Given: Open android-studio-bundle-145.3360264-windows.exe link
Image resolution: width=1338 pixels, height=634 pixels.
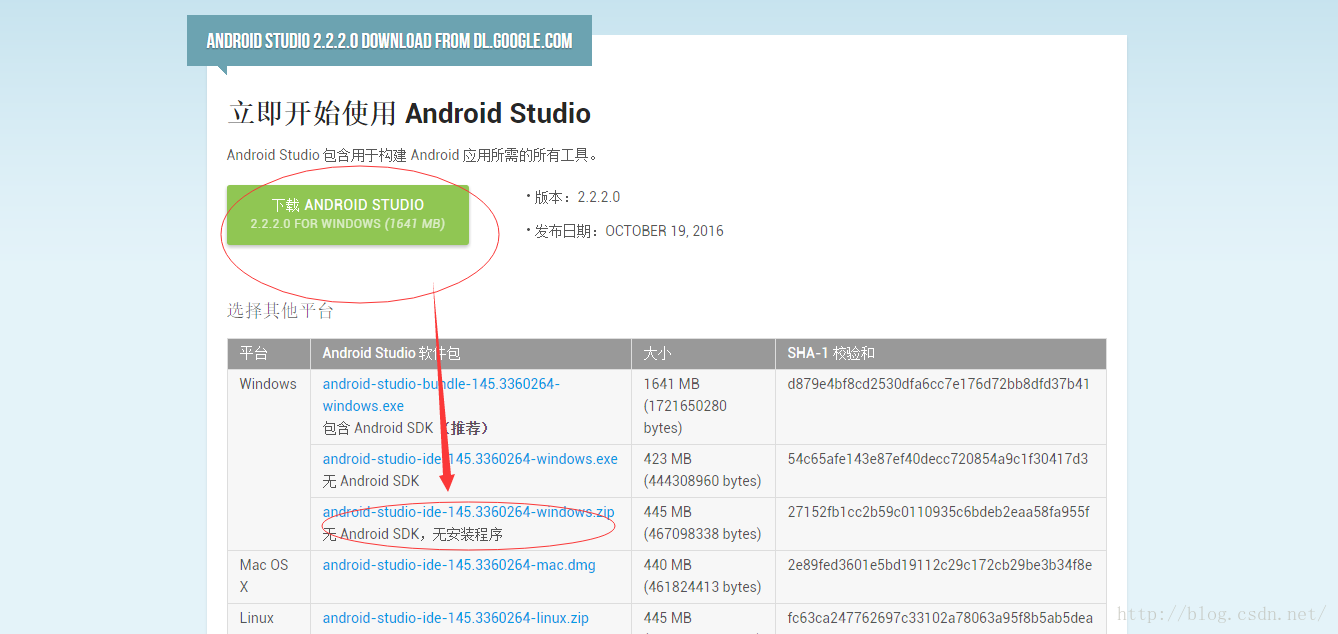Looking at the screenshot, I should pos(441,395).
